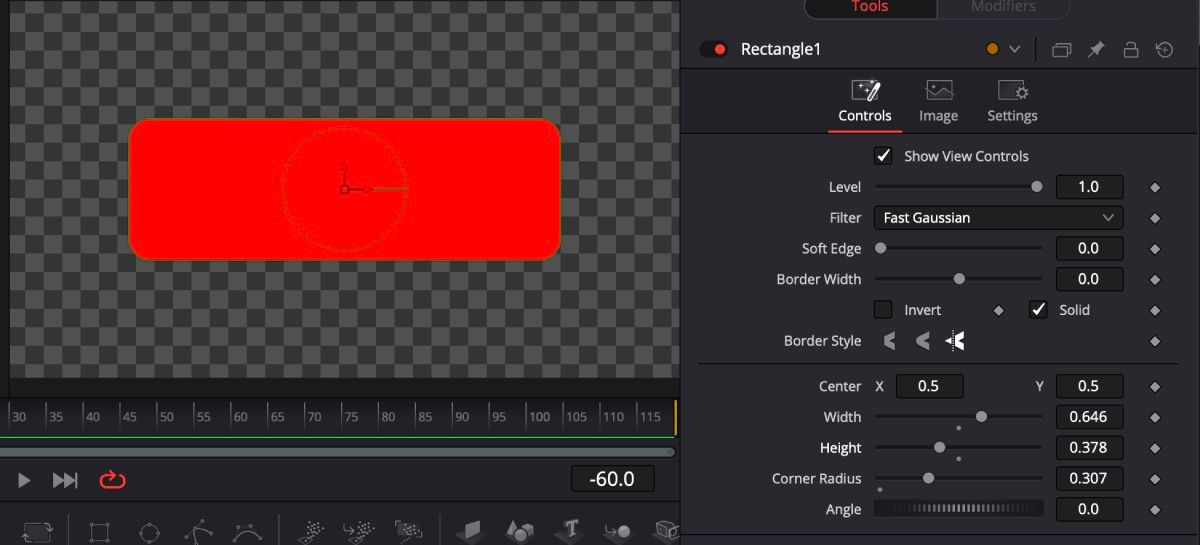Screen dimensions: 1200x545
Task: Play the composition forward
Action: tap(24, 481)
